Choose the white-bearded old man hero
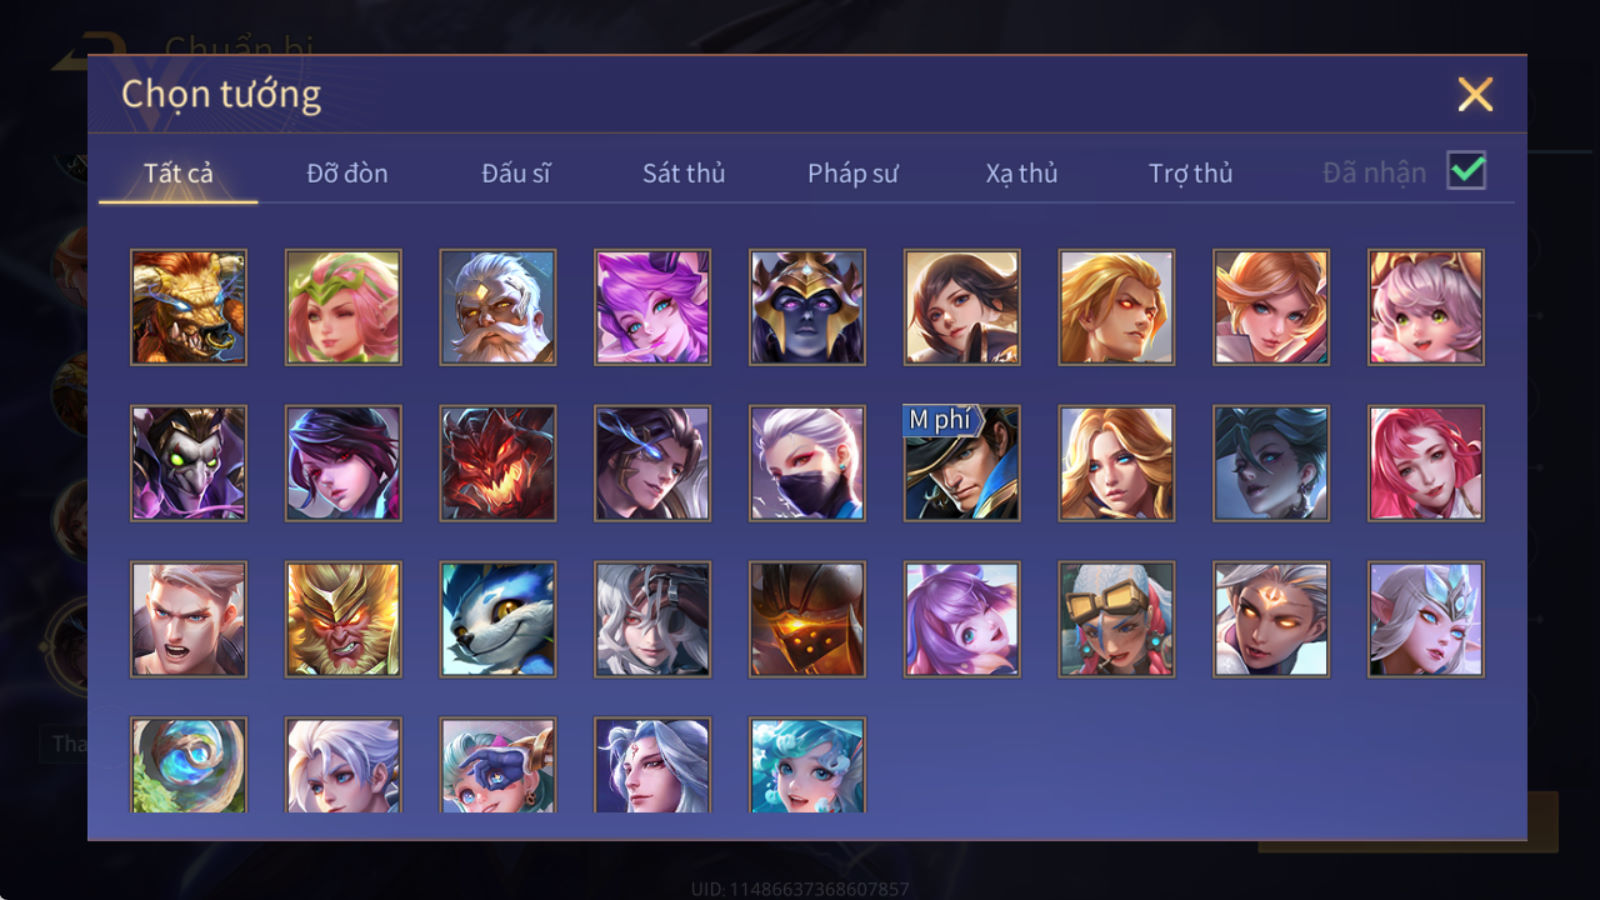Image resolution: width=1600 pixels, height=900 pixels. coord(498,307)
